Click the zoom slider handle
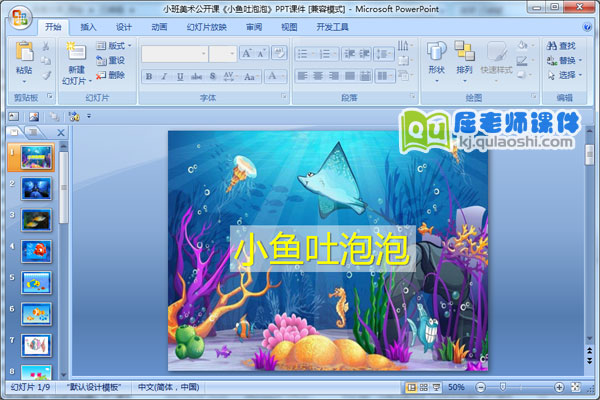Screen dimensions: 600x400 (x=503, y=387)
